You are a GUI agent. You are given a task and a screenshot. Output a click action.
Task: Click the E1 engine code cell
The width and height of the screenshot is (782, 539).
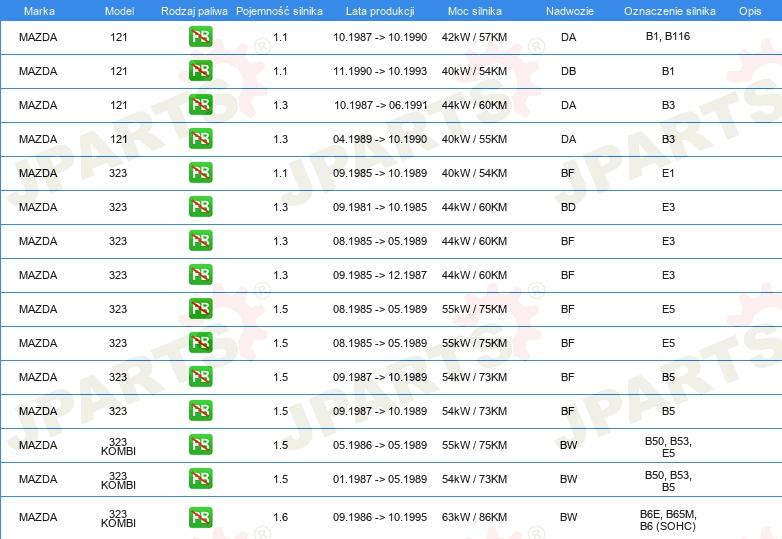668,173
